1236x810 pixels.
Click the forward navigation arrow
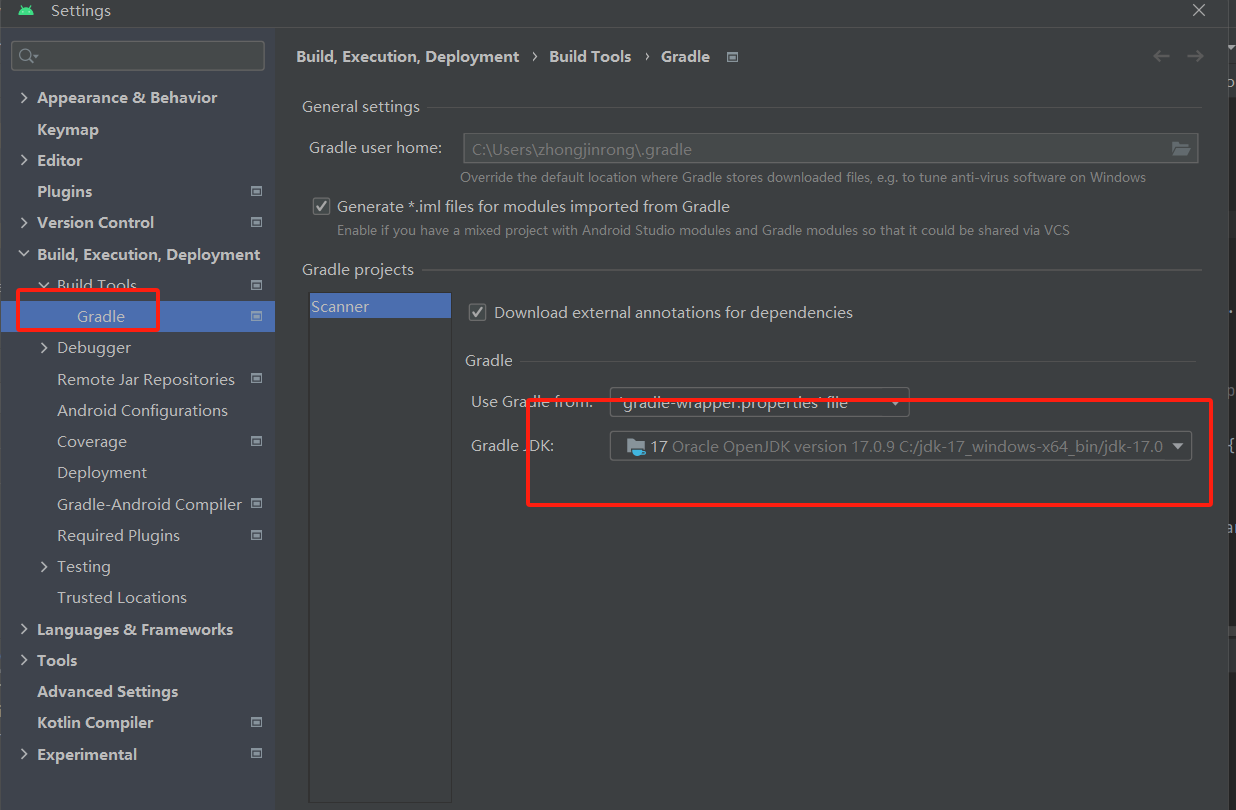[1195, 56]
